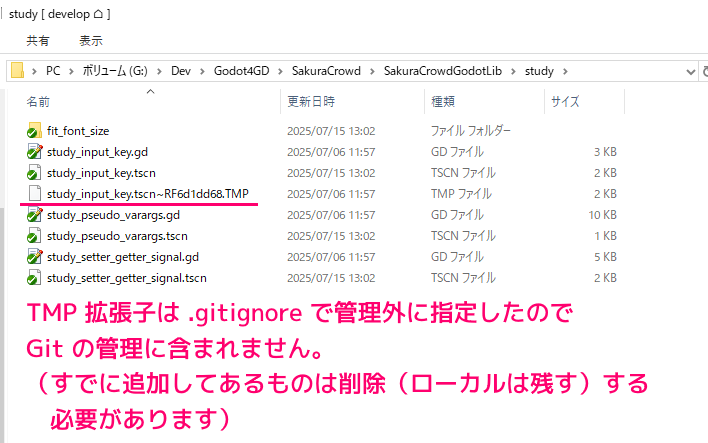
Task: Click the study_input_key.gd file icon
Action: (35, 152)
